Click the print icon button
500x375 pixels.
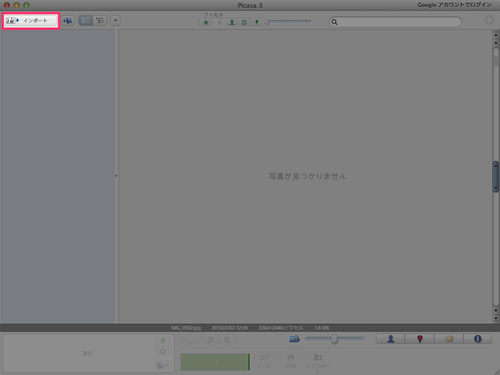[291, 361]
